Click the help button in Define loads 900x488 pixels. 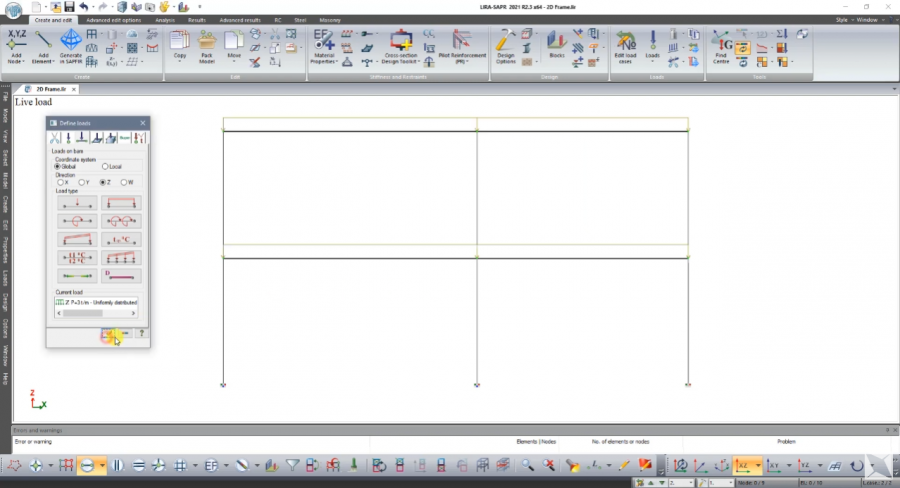(141, 333)
